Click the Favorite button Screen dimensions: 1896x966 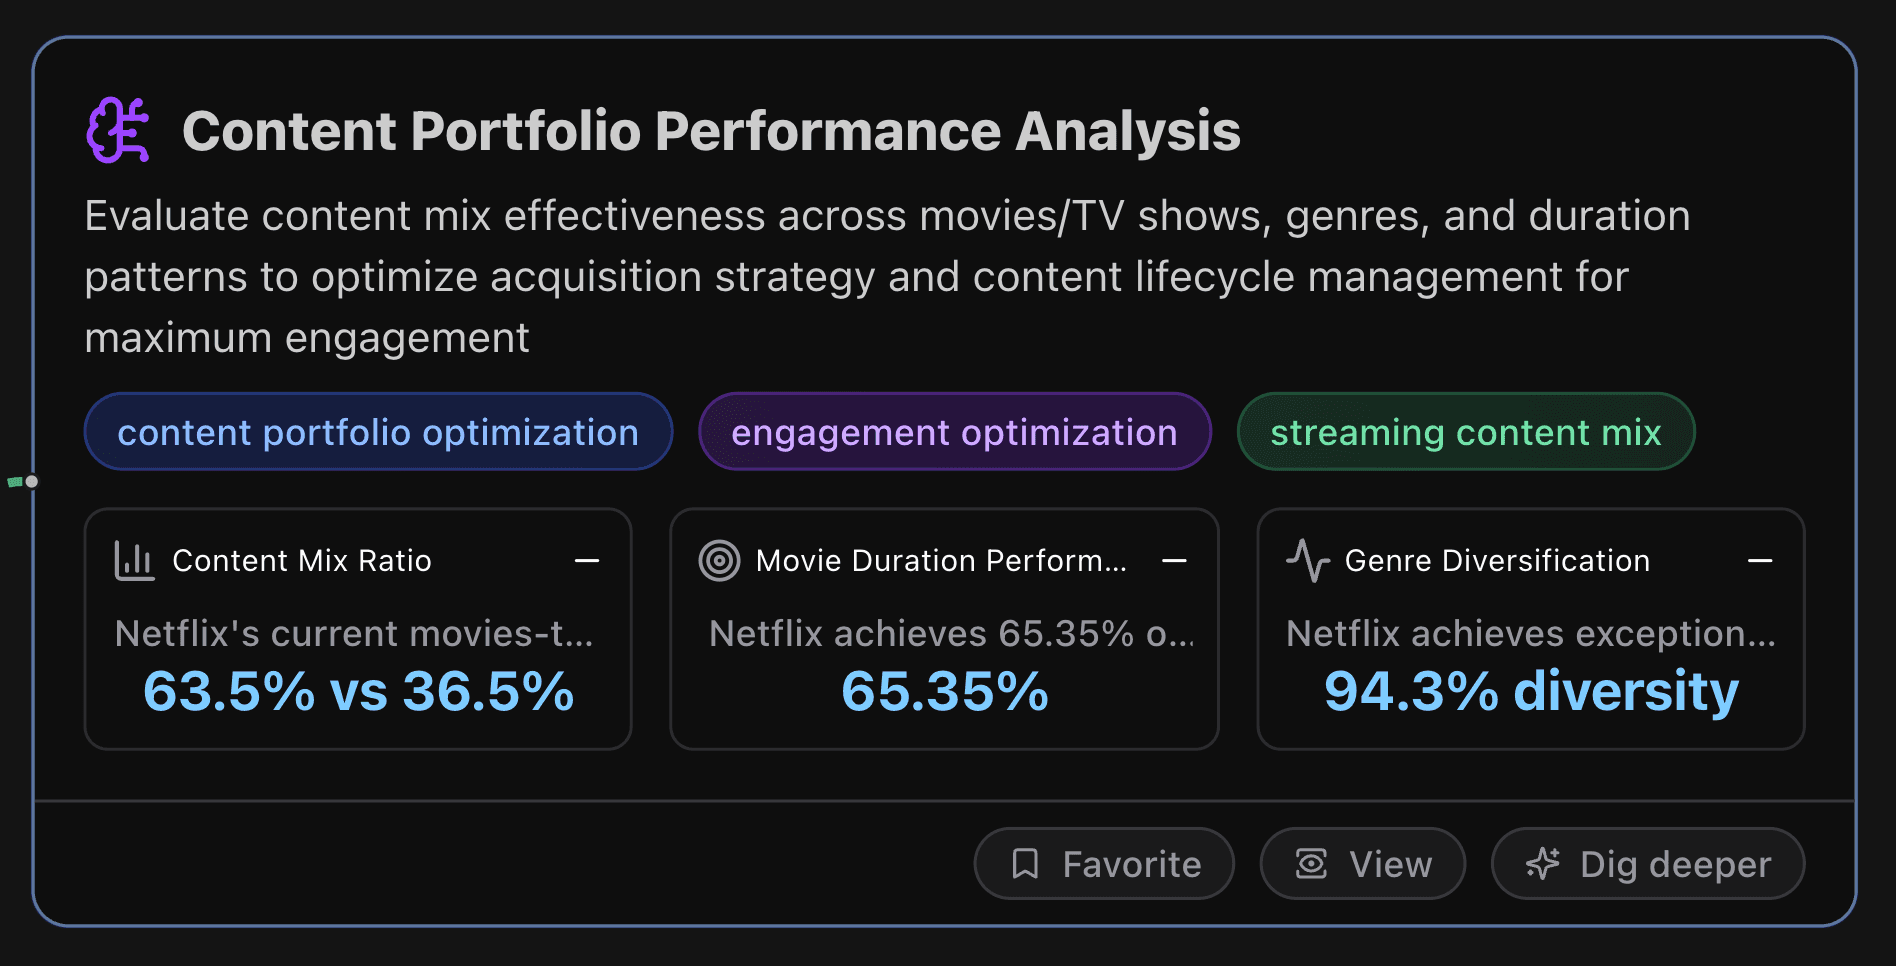(x=1104, y=862)
